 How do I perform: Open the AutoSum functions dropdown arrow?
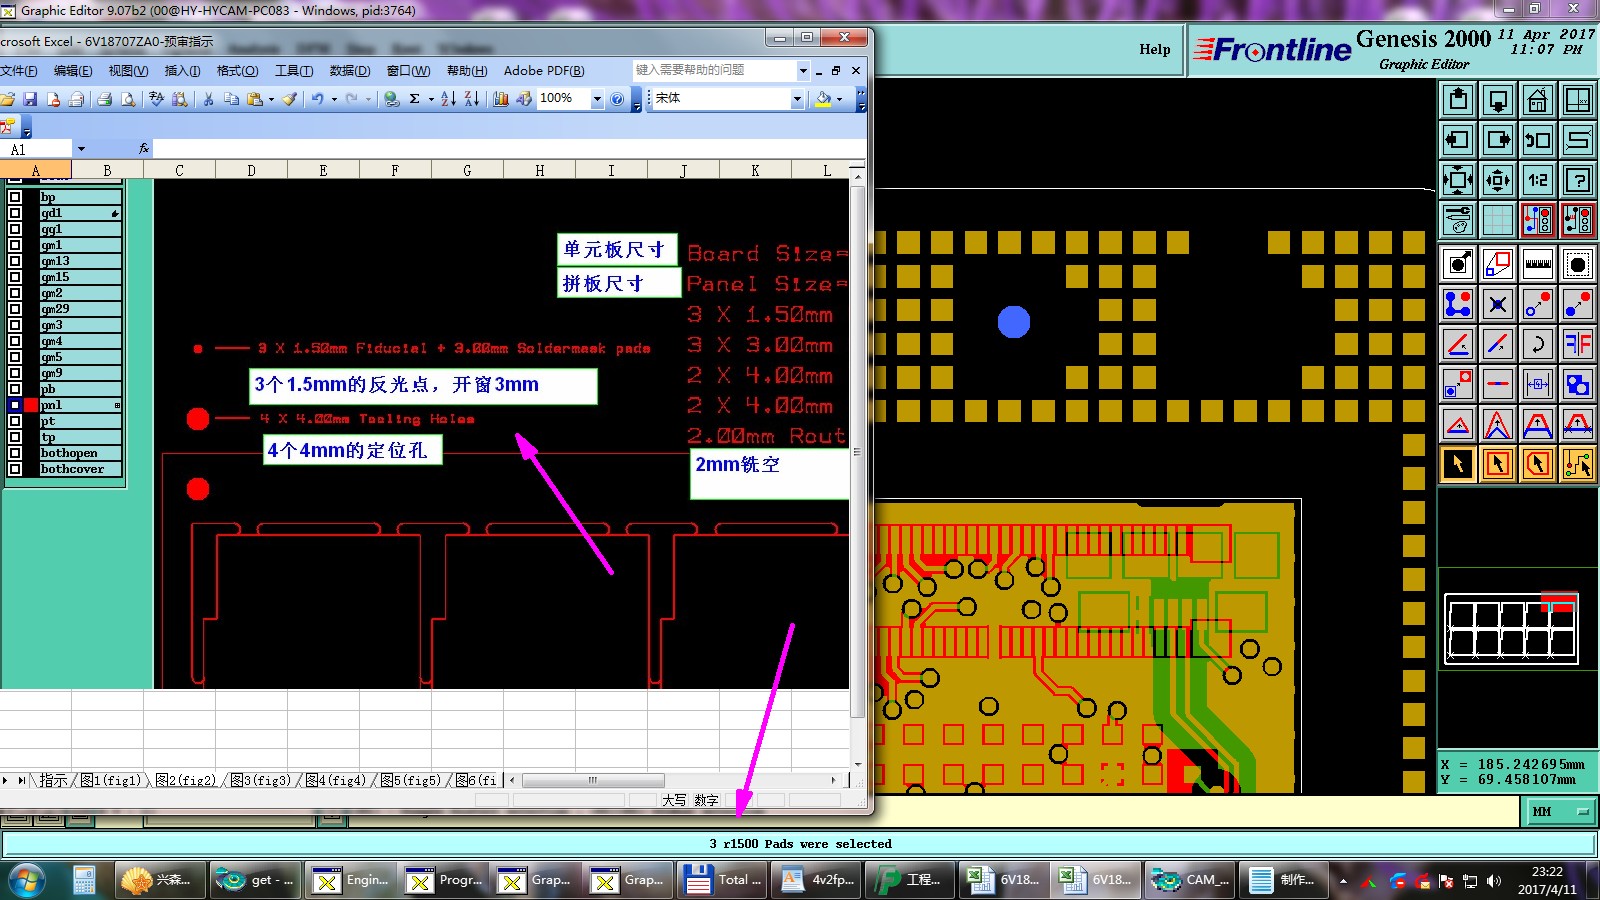(x=431, y=99)
